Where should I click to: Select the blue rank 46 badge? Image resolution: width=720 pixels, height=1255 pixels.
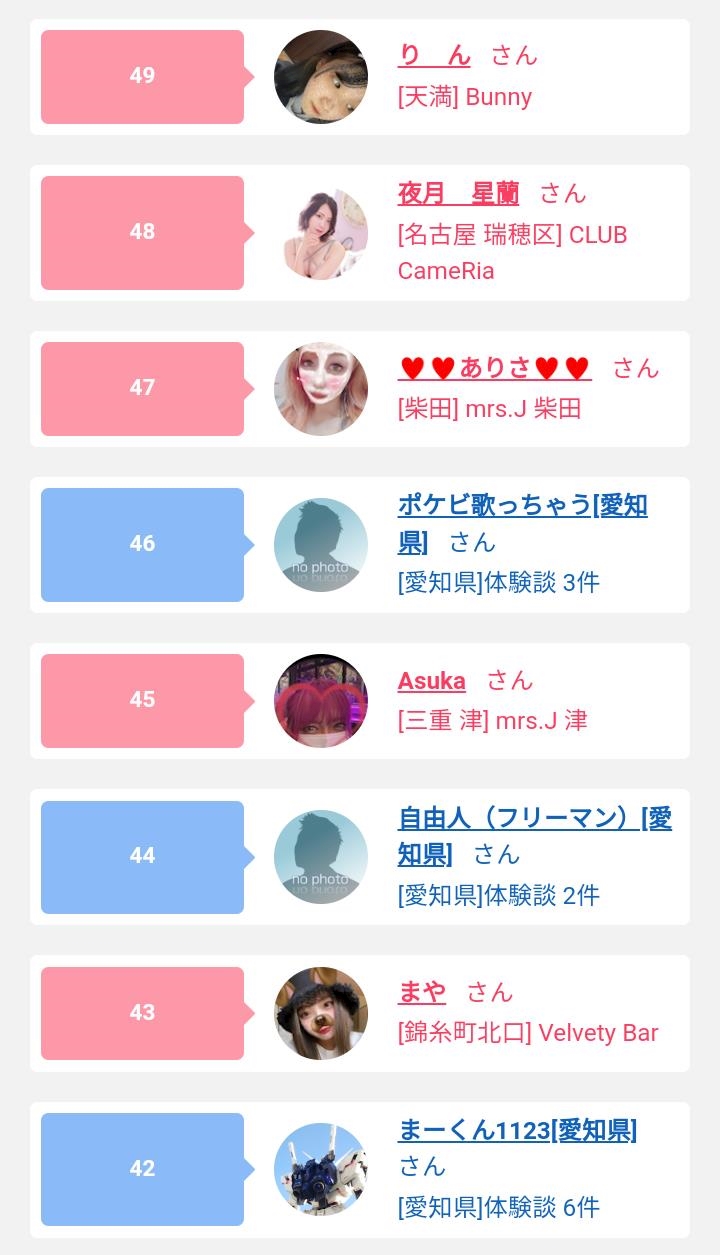coord(142,545)
